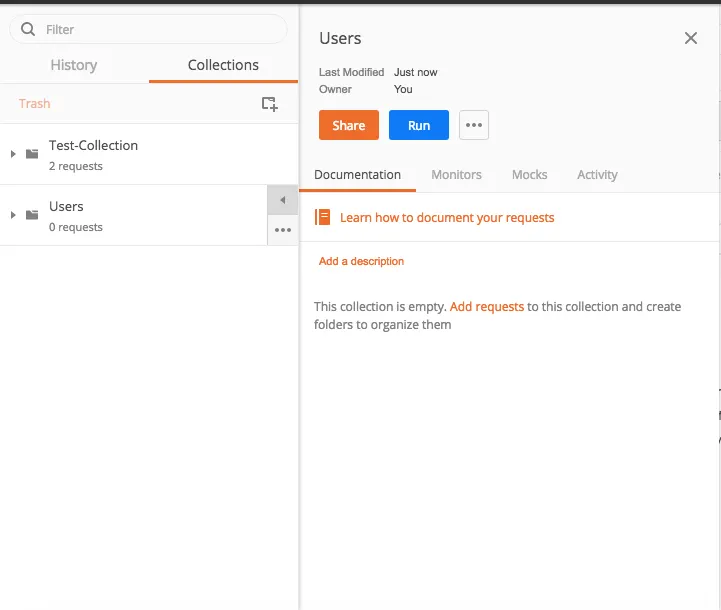Open the Mocks tab
This screenshot has height=610, width=721.
[x=530, y=175]
